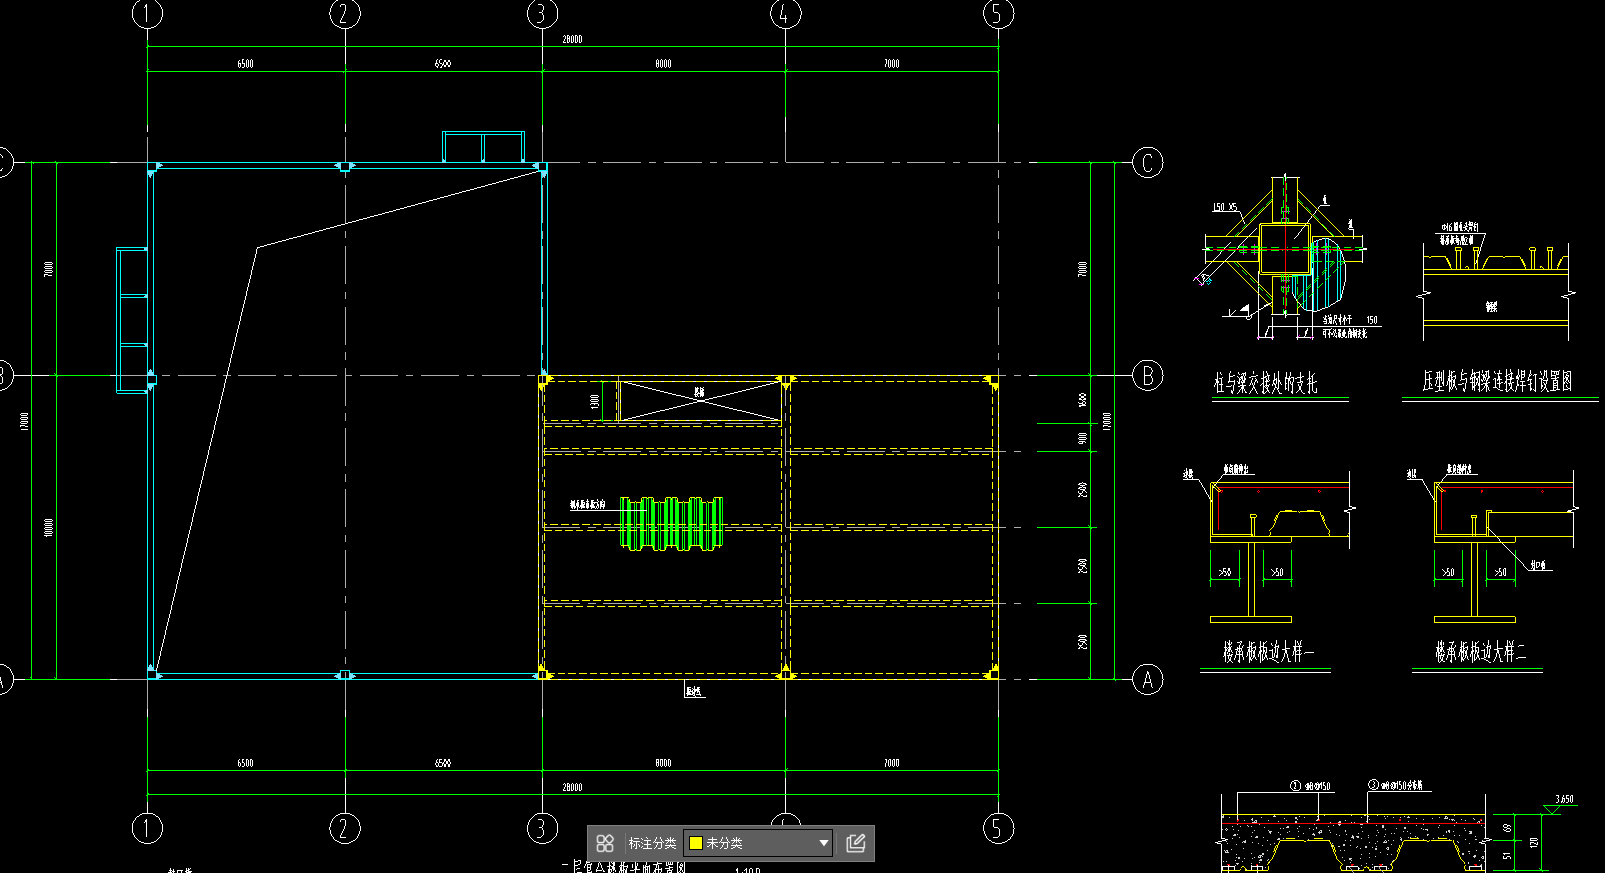Click the 3.650 elevation mark
The image size is (1605, 873).
pyautogui.click(x=1564, y=799)
